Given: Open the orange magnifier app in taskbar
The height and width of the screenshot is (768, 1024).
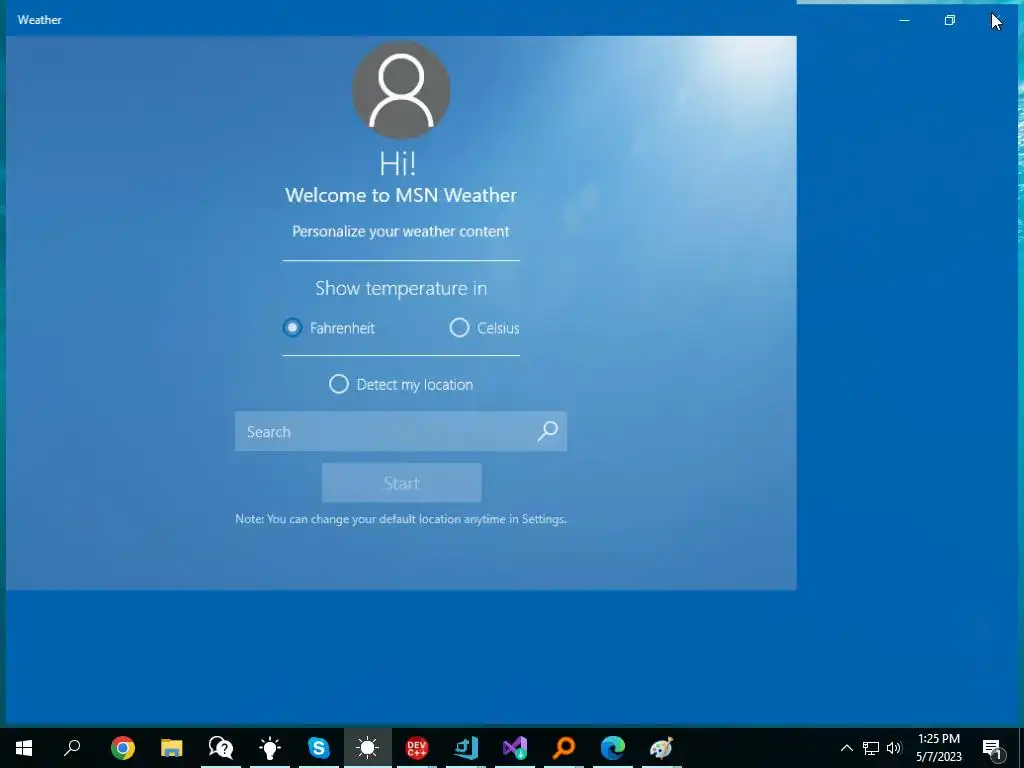Looking at the screenshot, I should pyautogui.click(x=564, y=748).
